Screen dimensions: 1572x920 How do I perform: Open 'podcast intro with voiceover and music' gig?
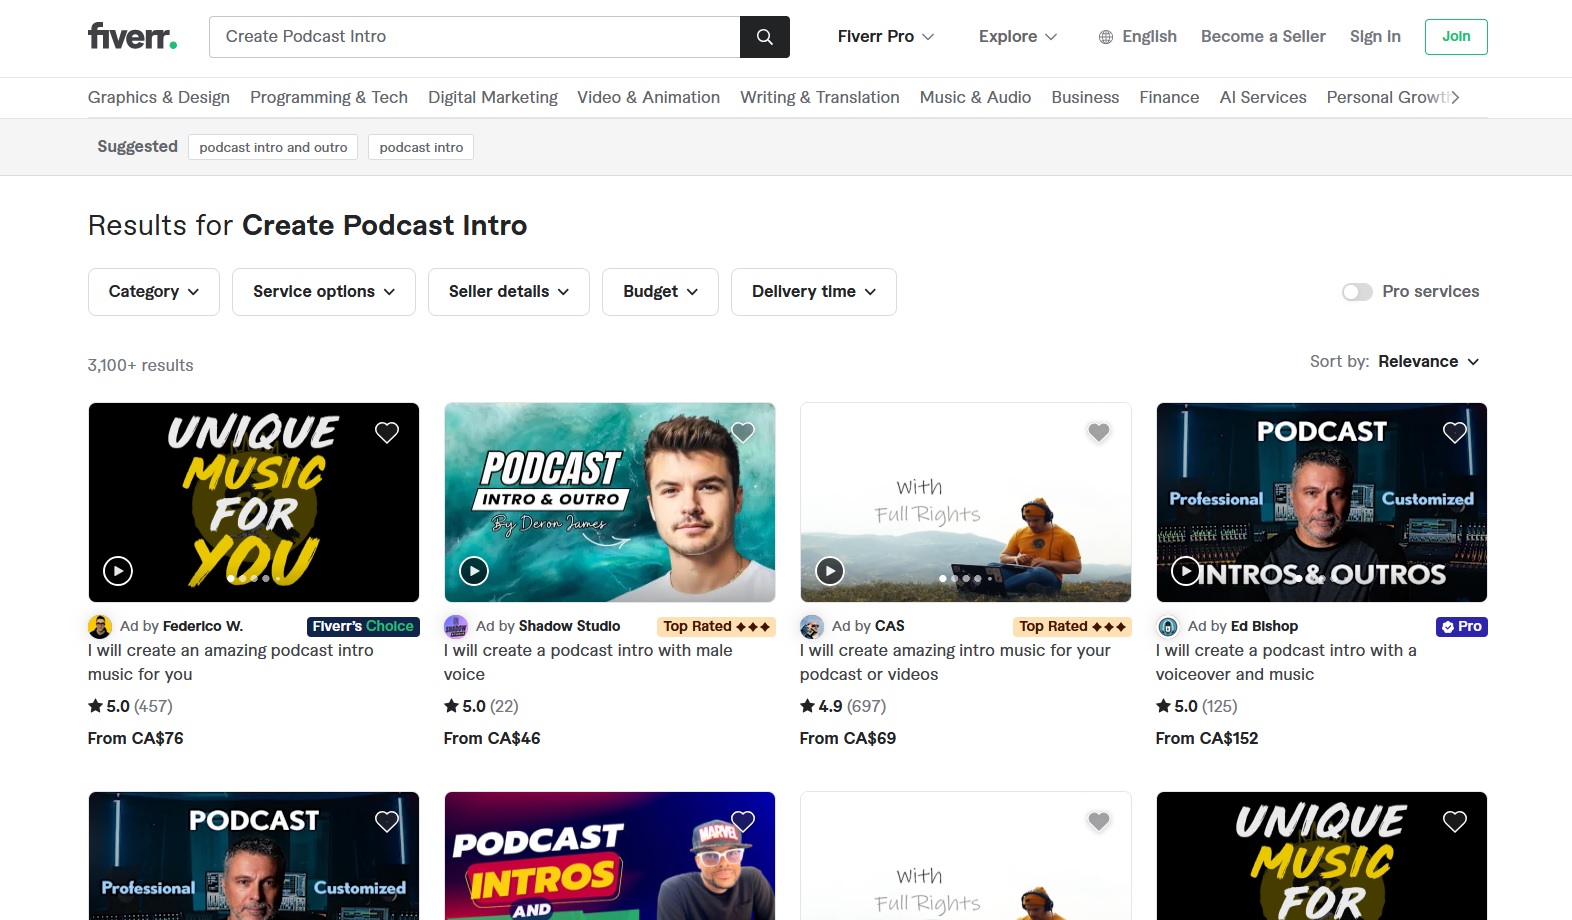pos(1286,662)
